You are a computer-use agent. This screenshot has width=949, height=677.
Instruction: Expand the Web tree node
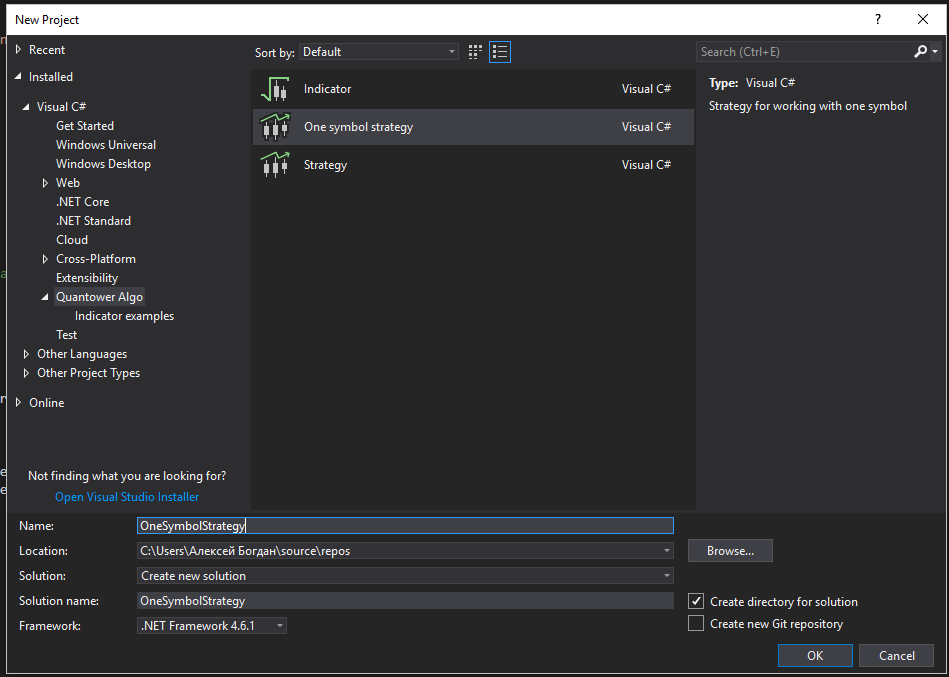point(46,183)
